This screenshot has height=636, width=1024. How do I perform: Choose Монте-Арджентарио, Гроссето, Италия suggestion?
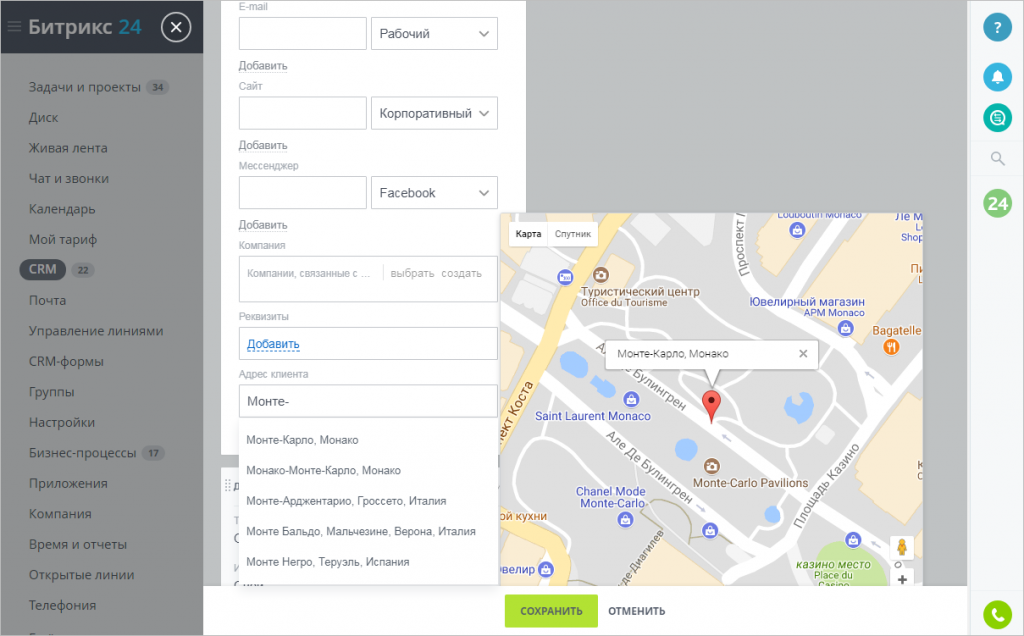tap(346, 501)
